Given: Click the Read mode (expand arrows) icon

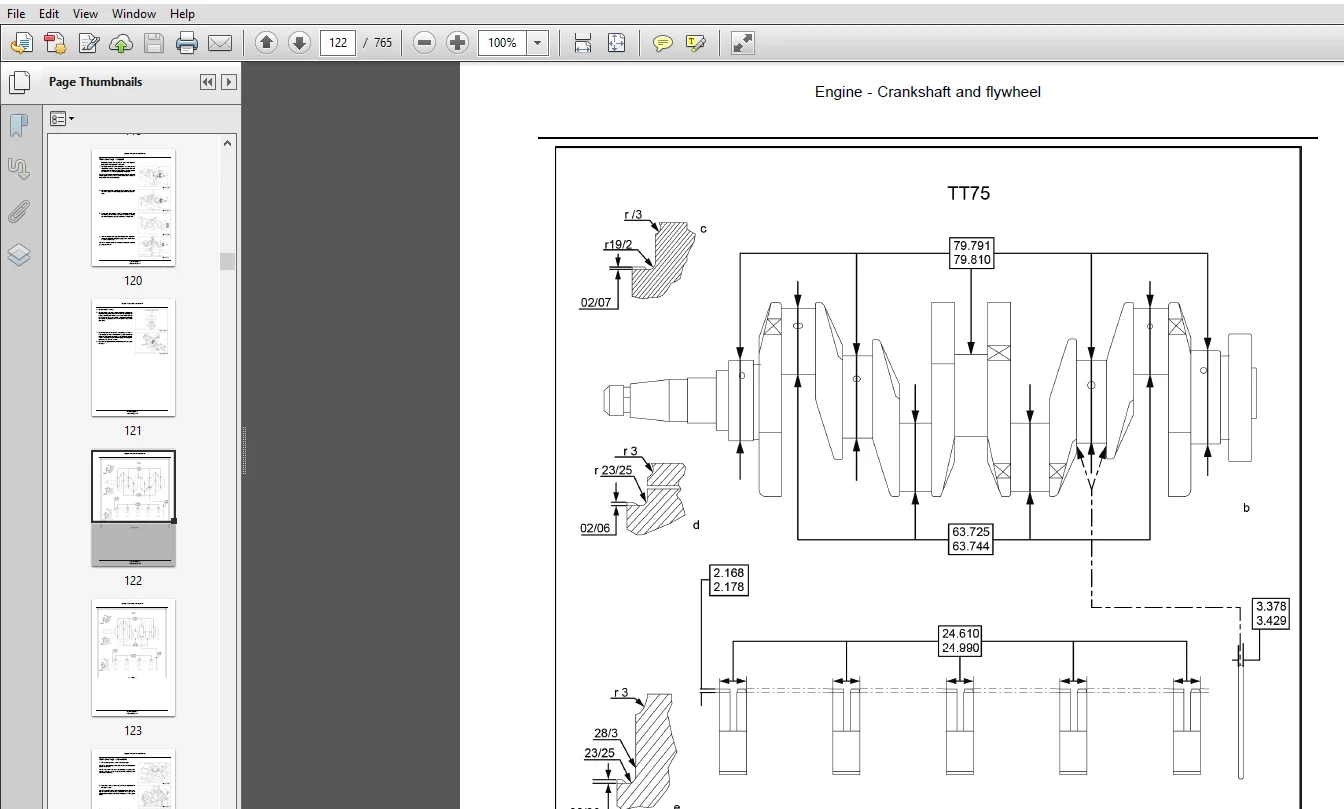Looking at the screenshot, I should pyautogui.click(x=742, y=43).
